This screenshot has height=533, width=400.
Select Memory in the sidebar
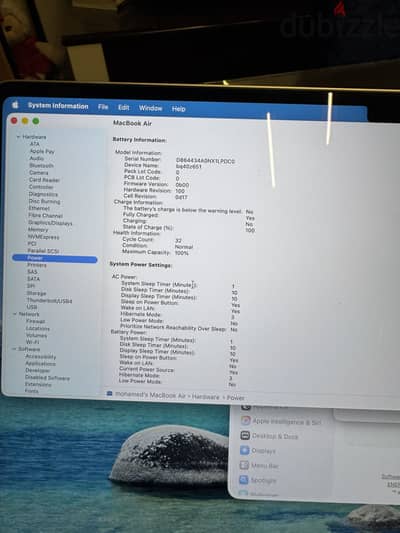(x=38, y=230)
